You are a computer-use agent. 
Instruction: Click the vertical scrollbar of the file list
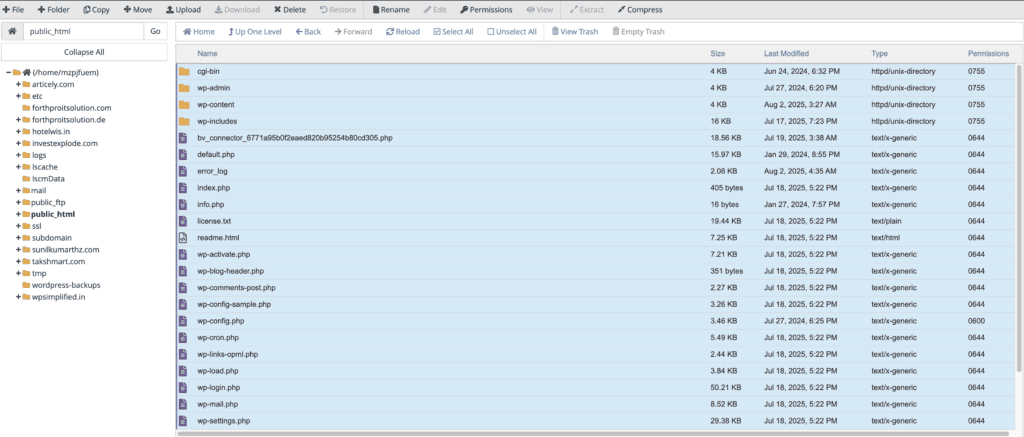pos(1019,216)
